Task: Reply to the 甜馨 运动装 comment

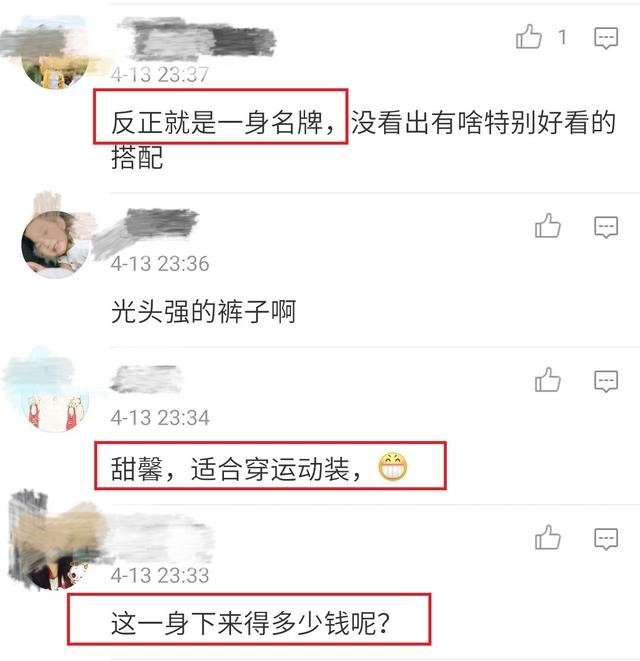Action: click(x=606, y=382)
